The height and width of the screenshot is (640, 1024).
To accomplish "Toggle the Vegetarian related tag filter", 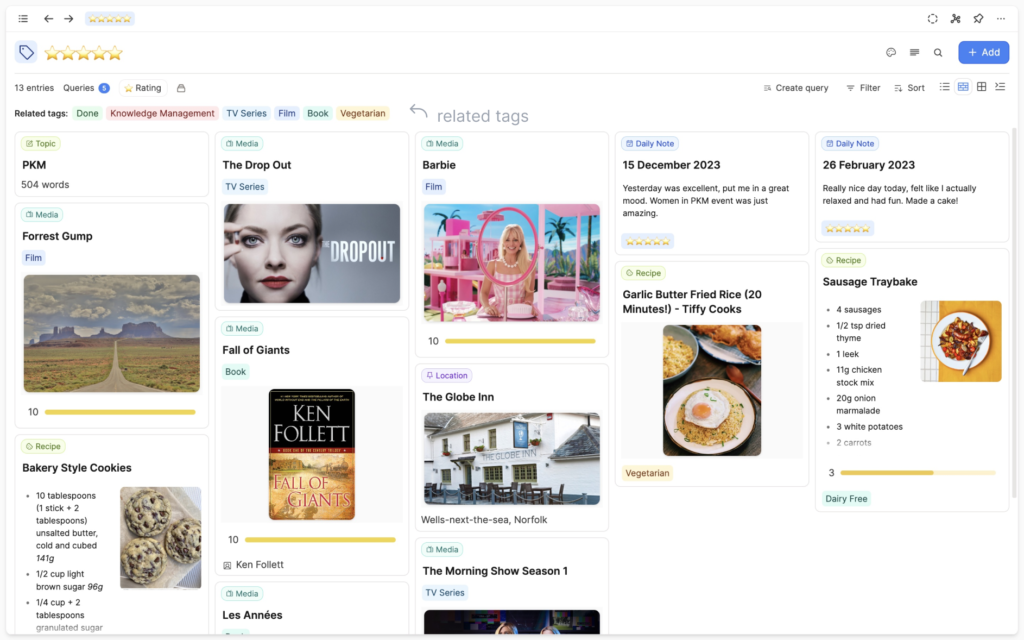I will tap(363, 113).
